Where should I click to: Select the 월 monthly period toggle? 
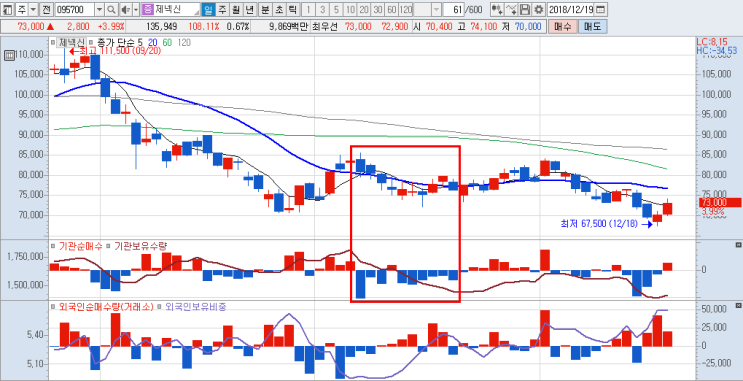[236, 9]
